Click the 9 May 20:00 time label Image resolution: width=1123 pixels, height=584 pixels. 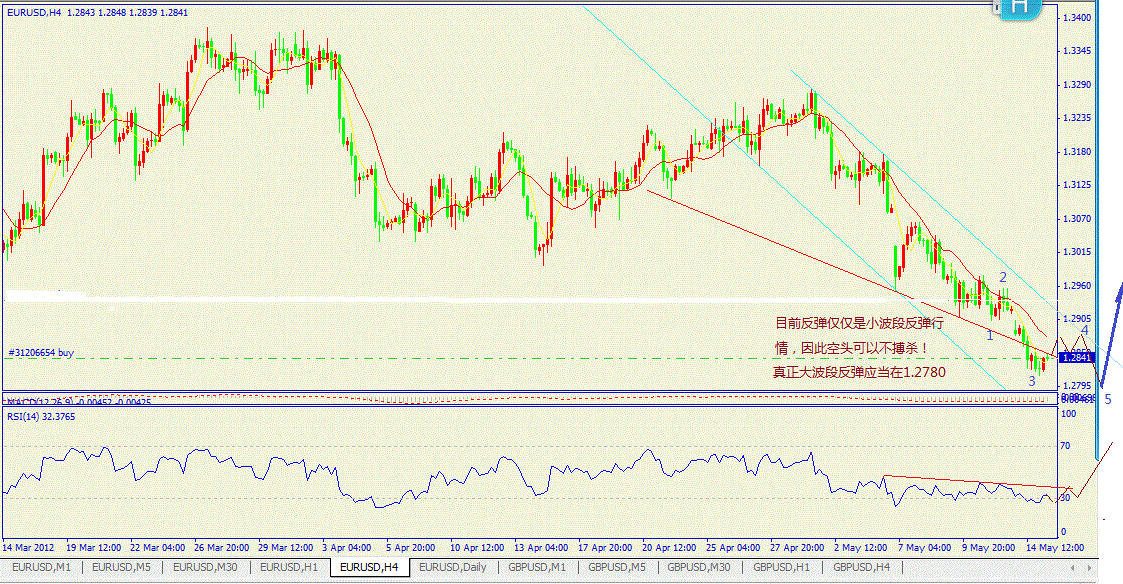tap(988, 547)
